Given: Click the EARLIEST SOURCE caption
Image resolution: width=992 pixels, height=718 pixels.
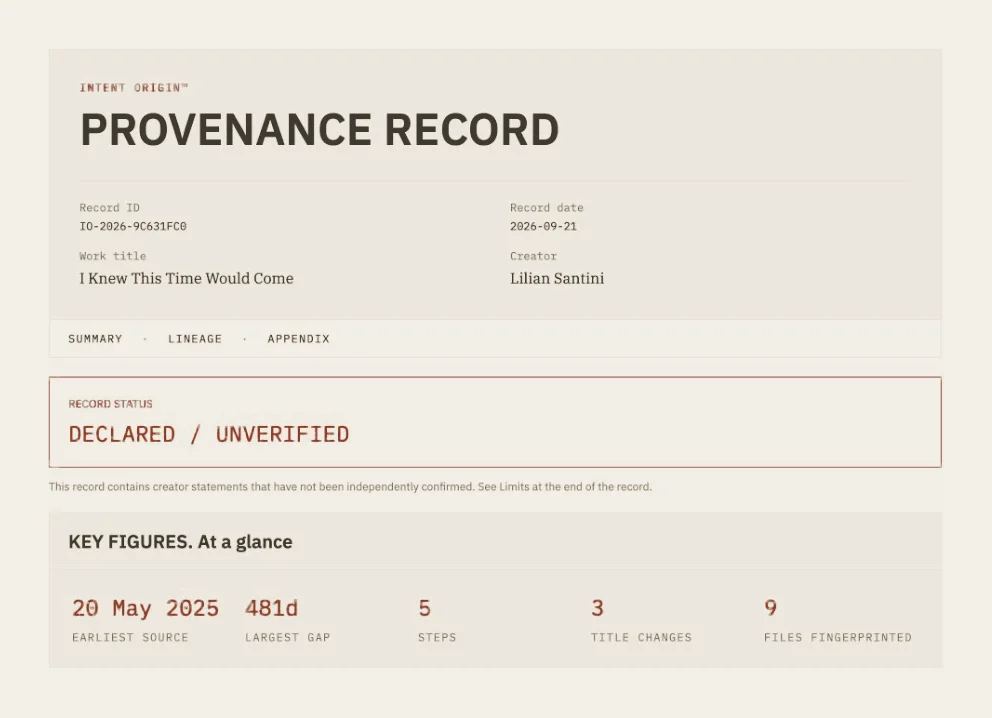Looking at the screenshot, I should point(130,638).
